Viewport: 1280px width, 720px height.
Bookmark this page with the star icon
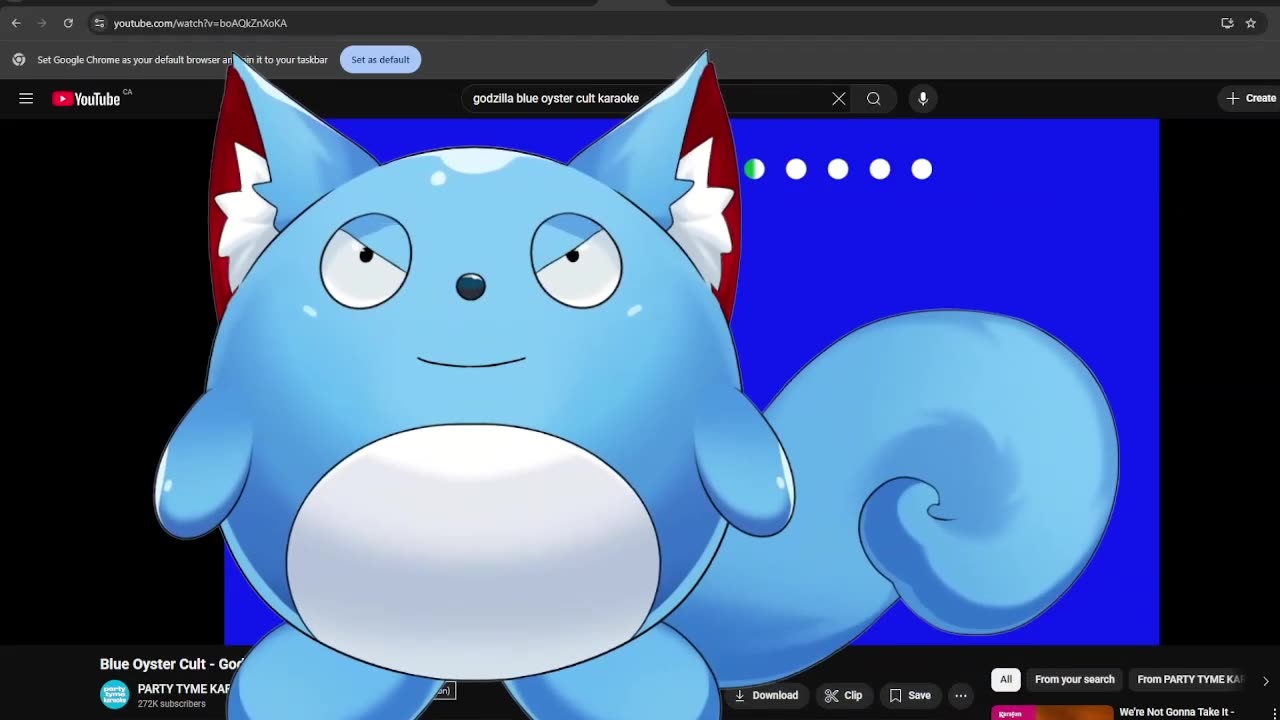(x=1250, y=23)
